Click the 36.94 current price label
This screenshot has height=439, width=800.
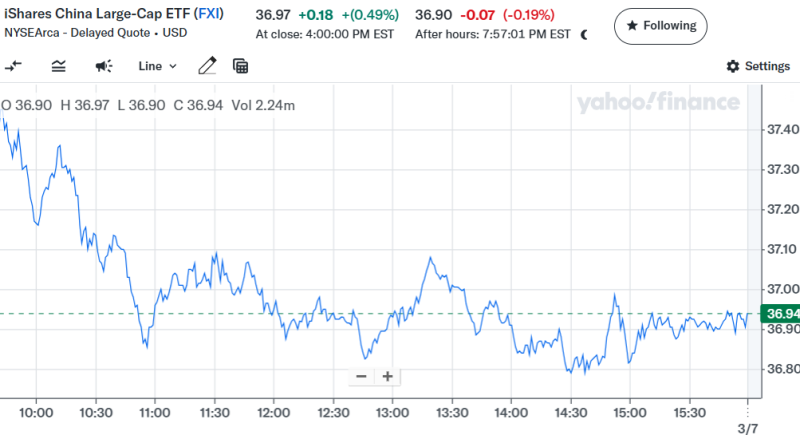pos(781,314)
